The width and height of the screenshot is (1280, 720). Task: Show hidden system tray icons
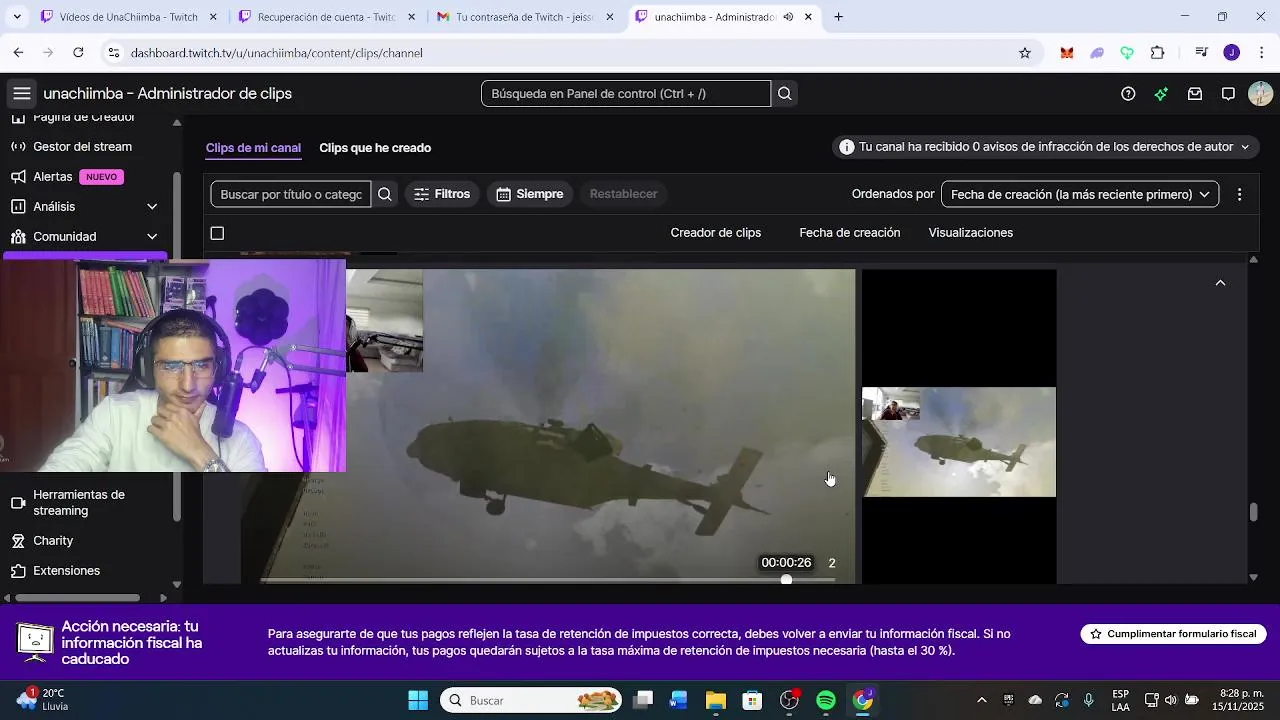981,700
